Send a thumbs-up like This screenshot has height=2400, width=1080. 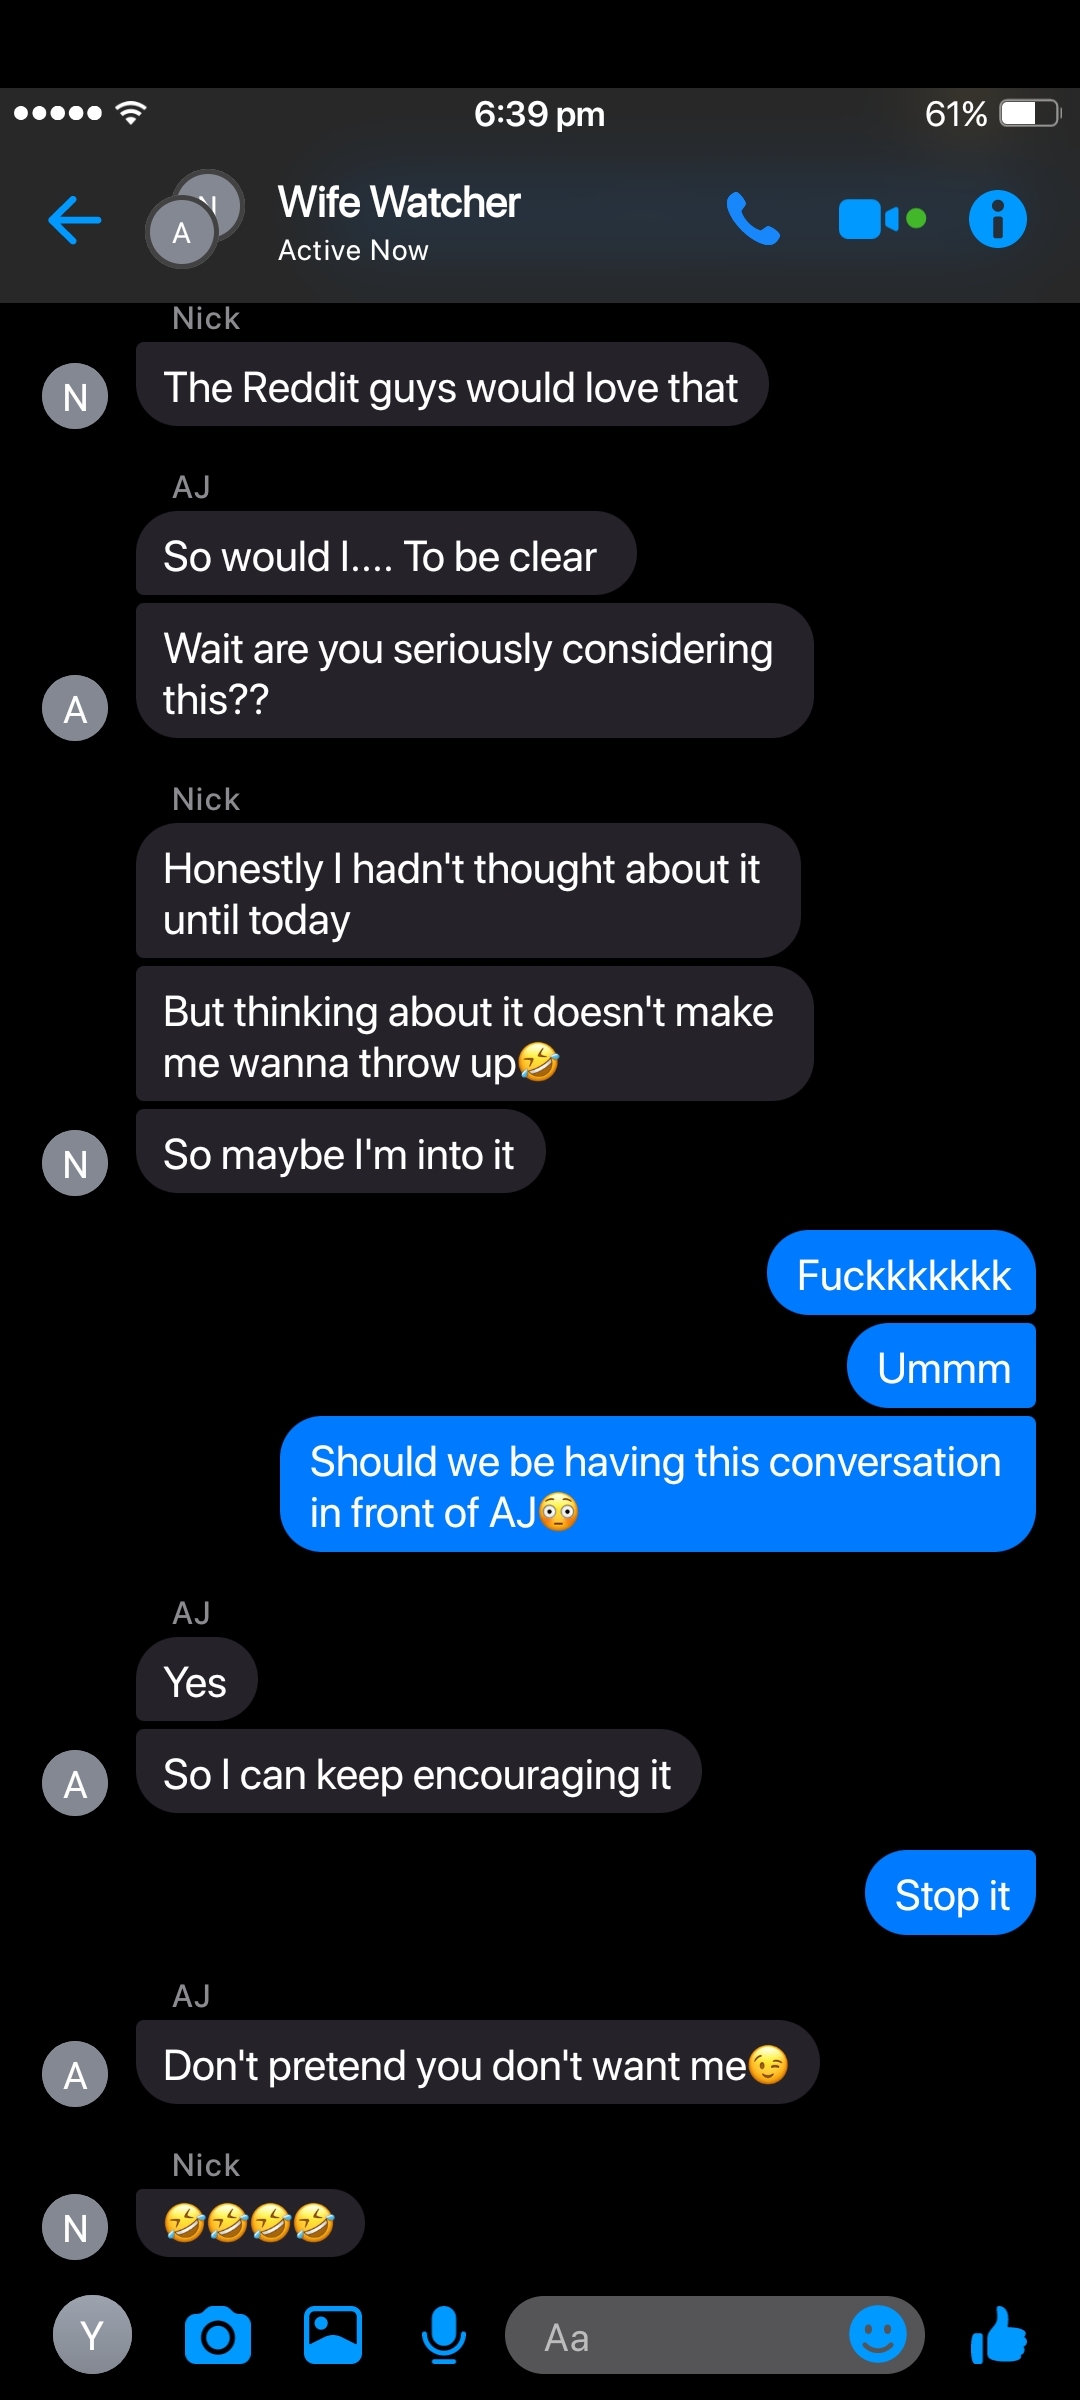pos(998,2335)
